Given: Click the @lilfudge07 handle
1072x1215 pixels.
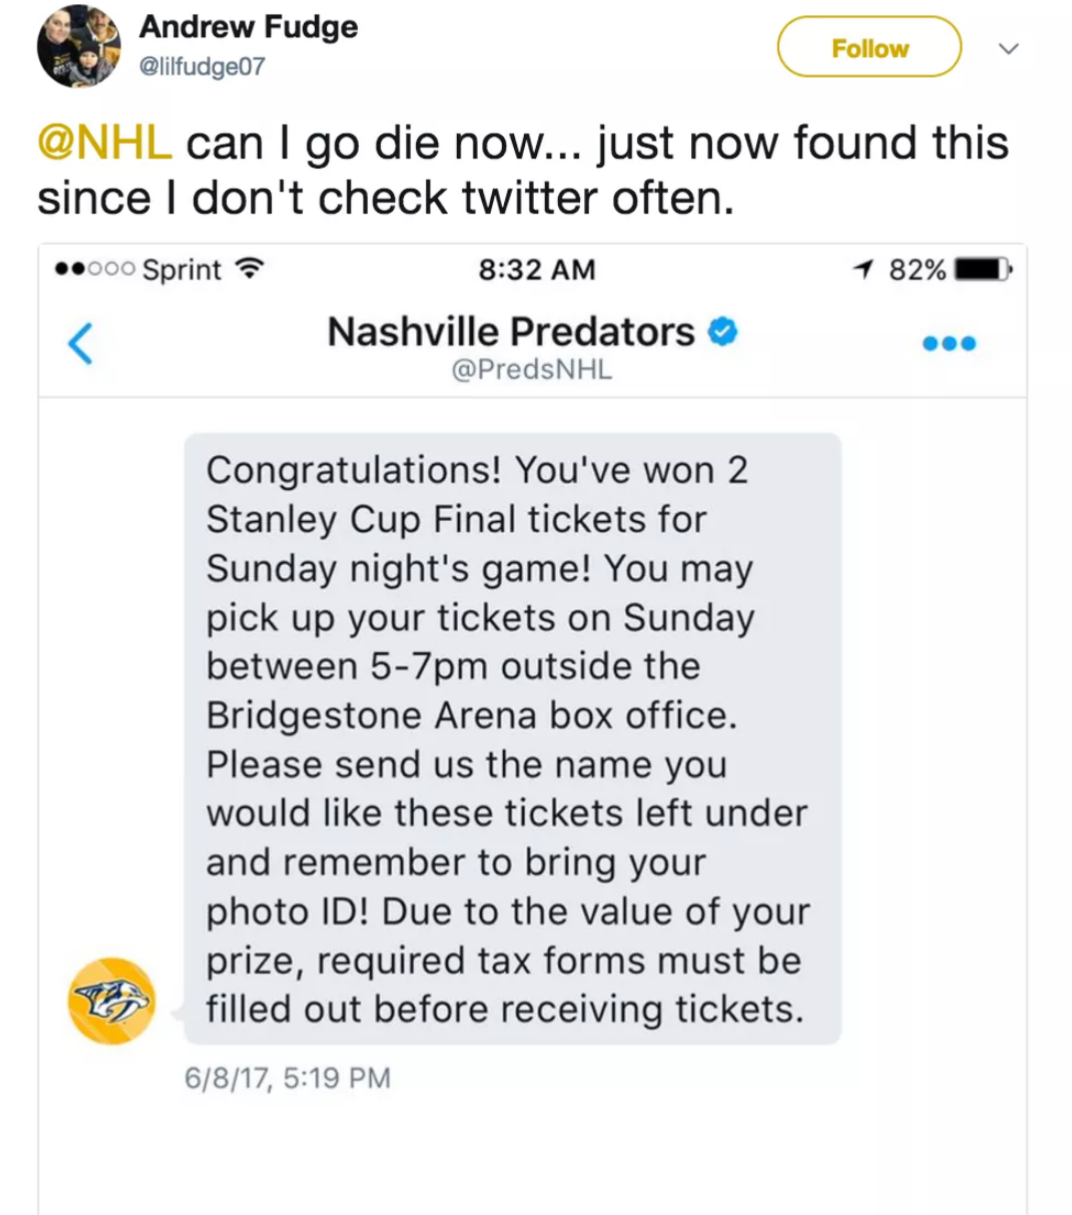Looking at the screenshot, I should pos(202,67).
